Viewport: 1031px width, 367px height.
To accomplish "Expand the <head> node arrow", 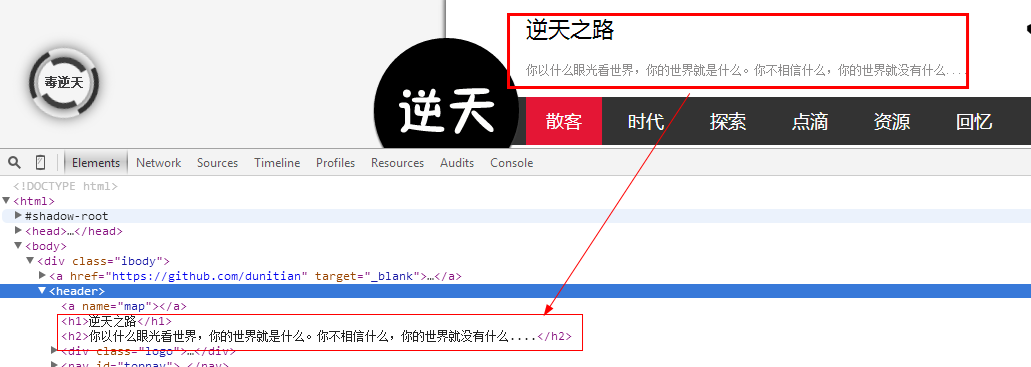I will 18,231.
